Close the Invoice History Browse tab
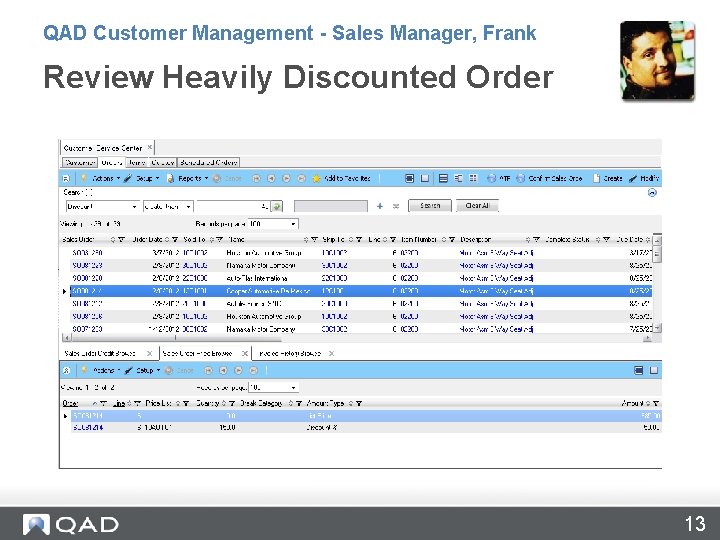 point(332,353)
